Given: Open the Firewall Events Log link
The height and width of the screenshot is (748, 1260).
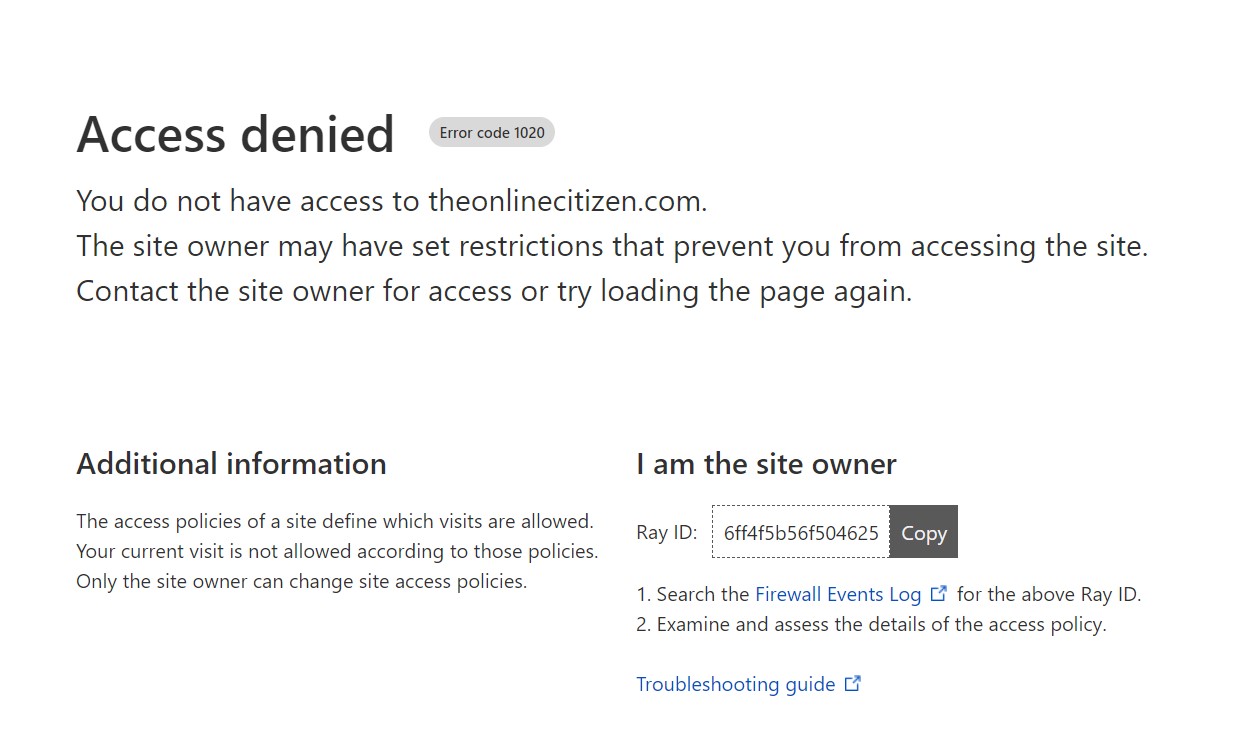Looking at the screenshot, I should click(838, 594).
